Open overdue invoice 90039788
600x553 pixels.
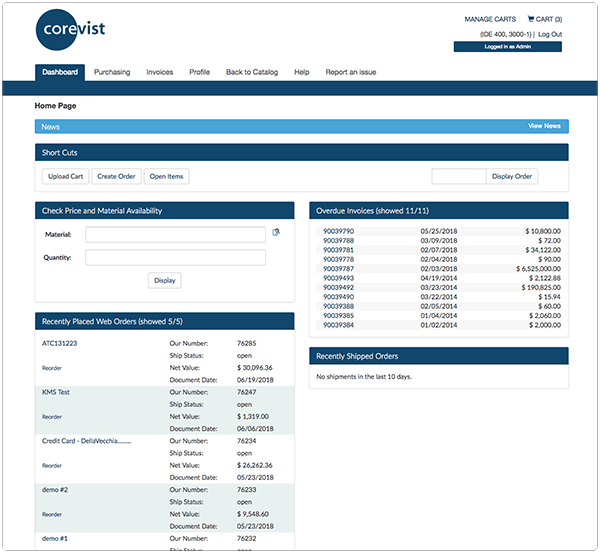tap(338, 241)
